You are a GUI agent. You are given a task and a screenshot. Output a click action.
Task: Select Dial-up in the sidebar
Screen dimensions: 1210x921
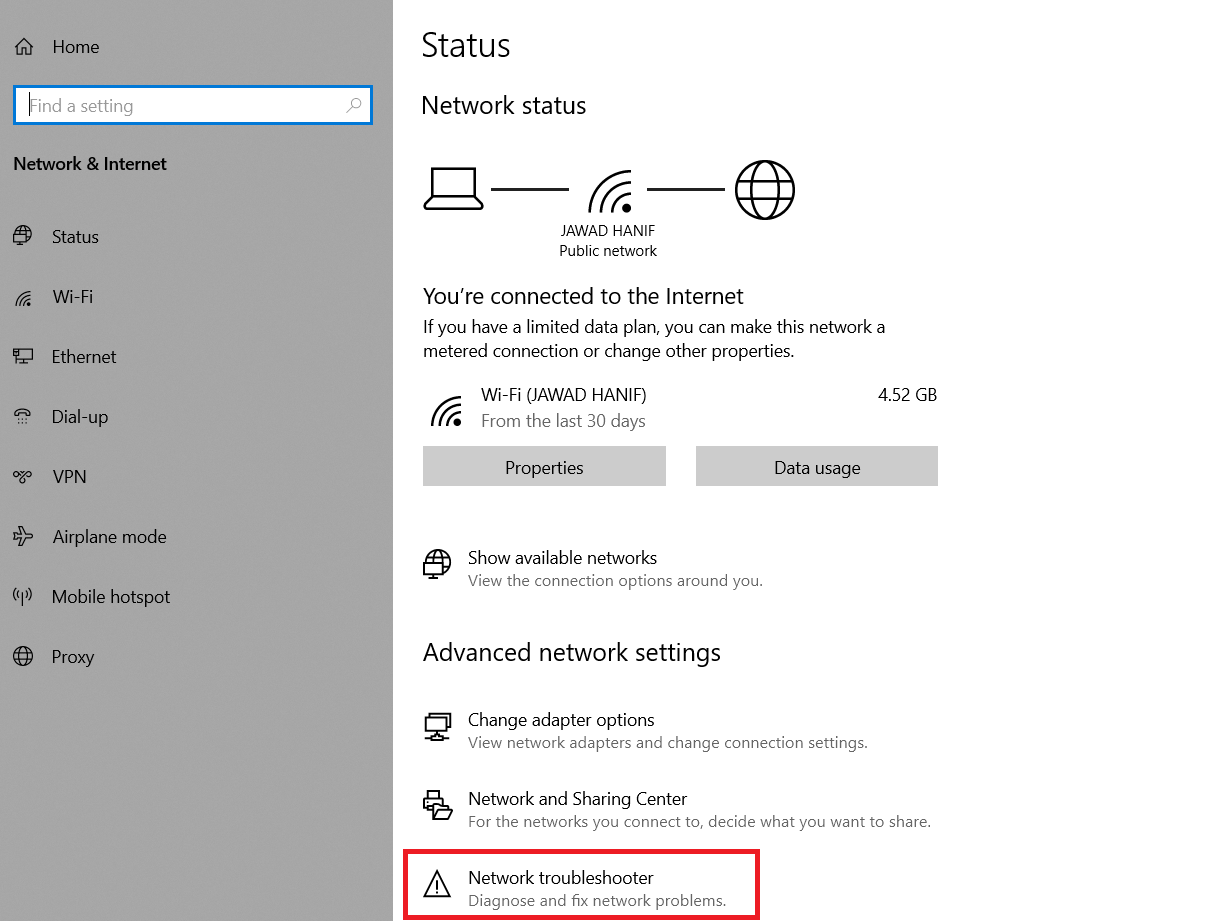[80, 417]
